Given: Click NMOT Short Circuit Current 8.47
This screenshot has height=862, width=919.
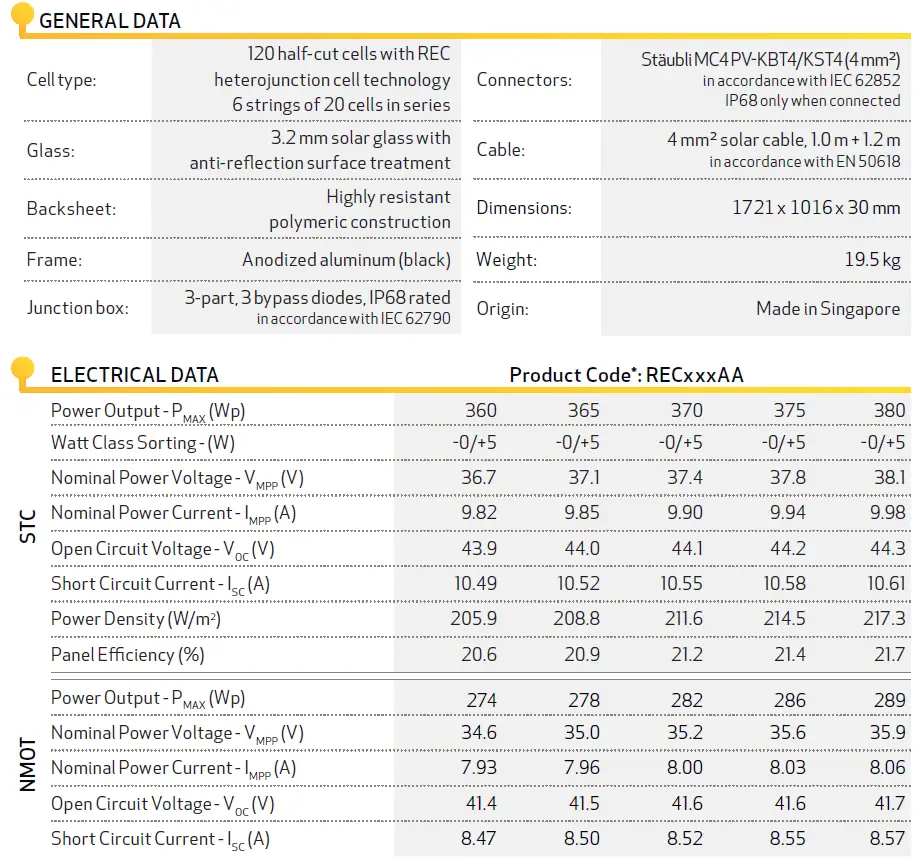Looking at the screenshot, I should pyautogui.click(x=478, y=839).
